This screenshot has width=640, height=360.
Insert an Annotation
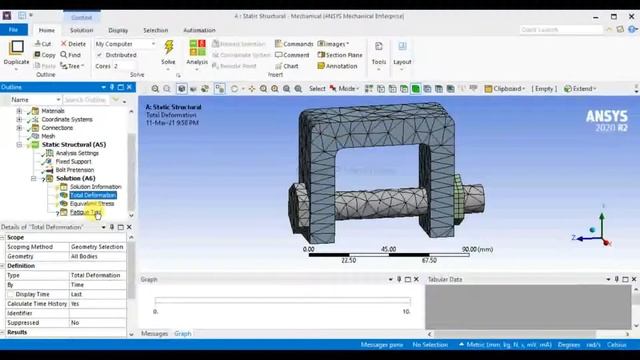[x=338, y=66]
